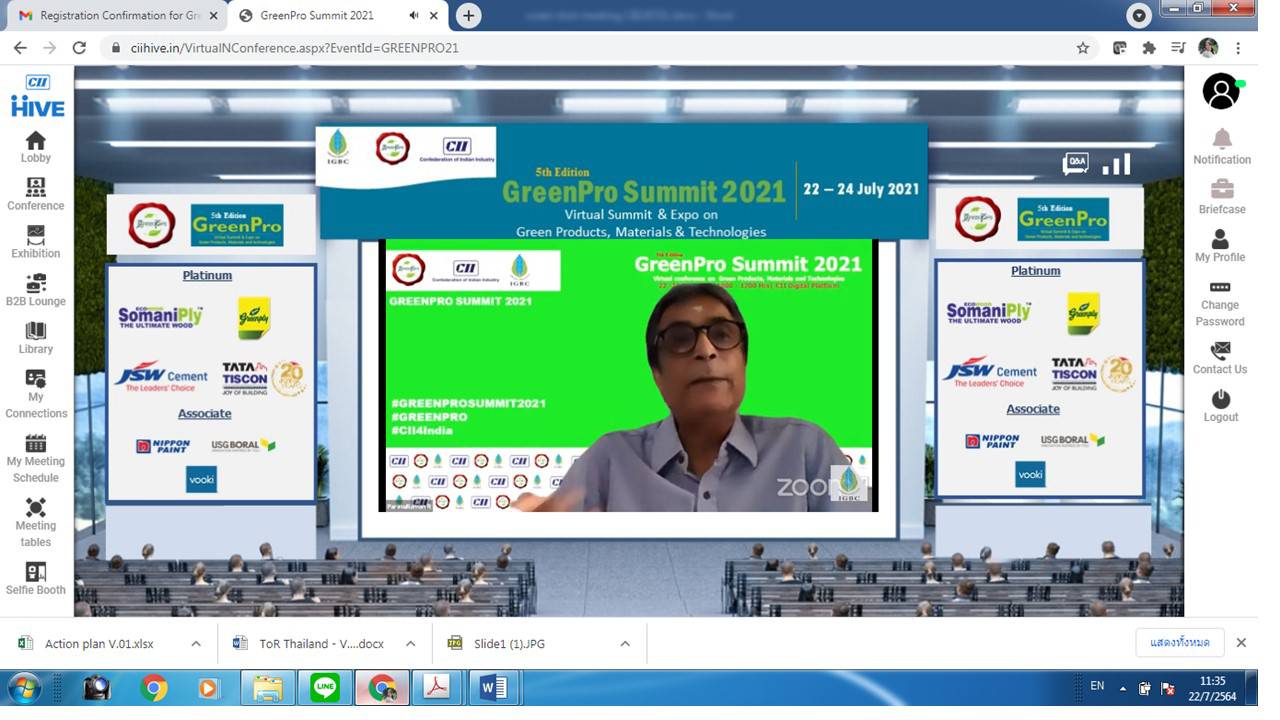Open the Chrome extensions puzzle icon
This screenshot has width=1280, height=720.
click(x=1149, y=47)
